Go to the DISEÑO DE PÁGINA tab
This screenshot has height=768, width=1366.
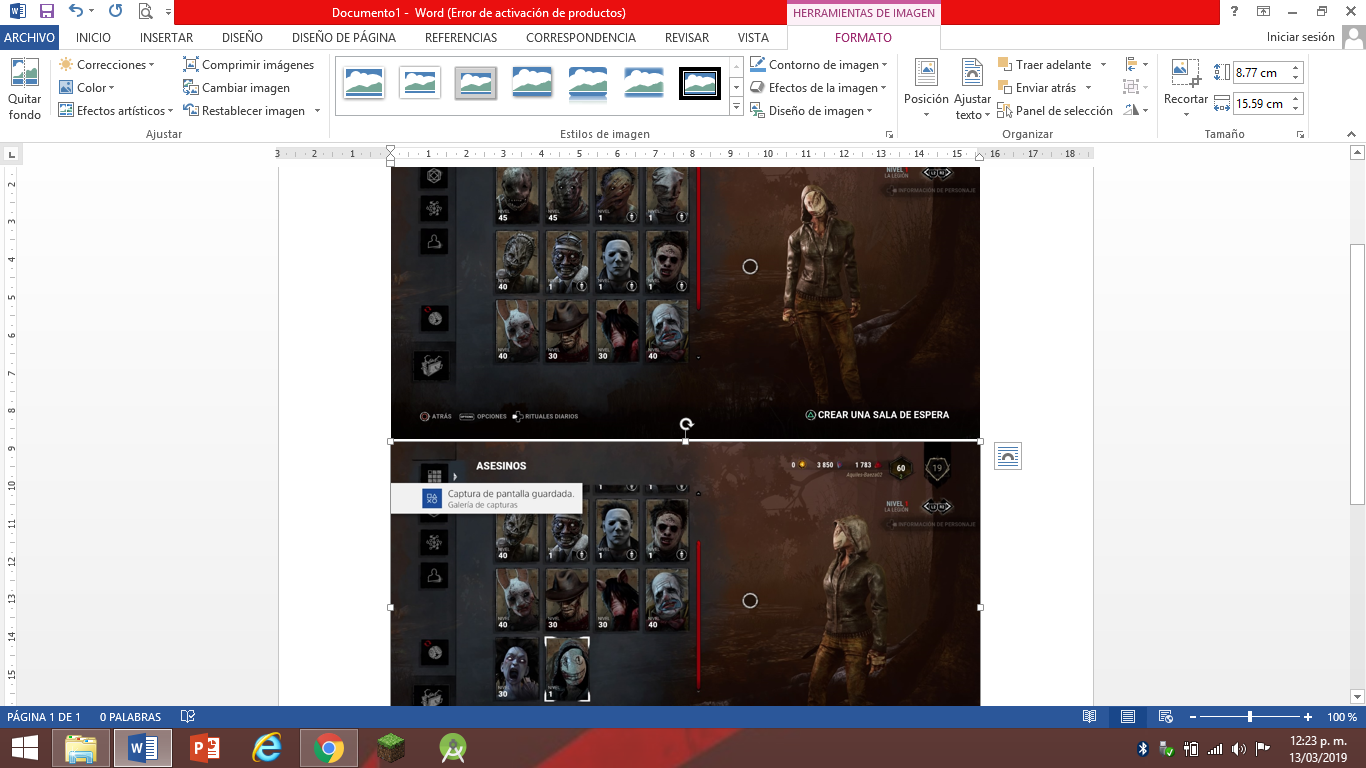click(x=344, y=38)
